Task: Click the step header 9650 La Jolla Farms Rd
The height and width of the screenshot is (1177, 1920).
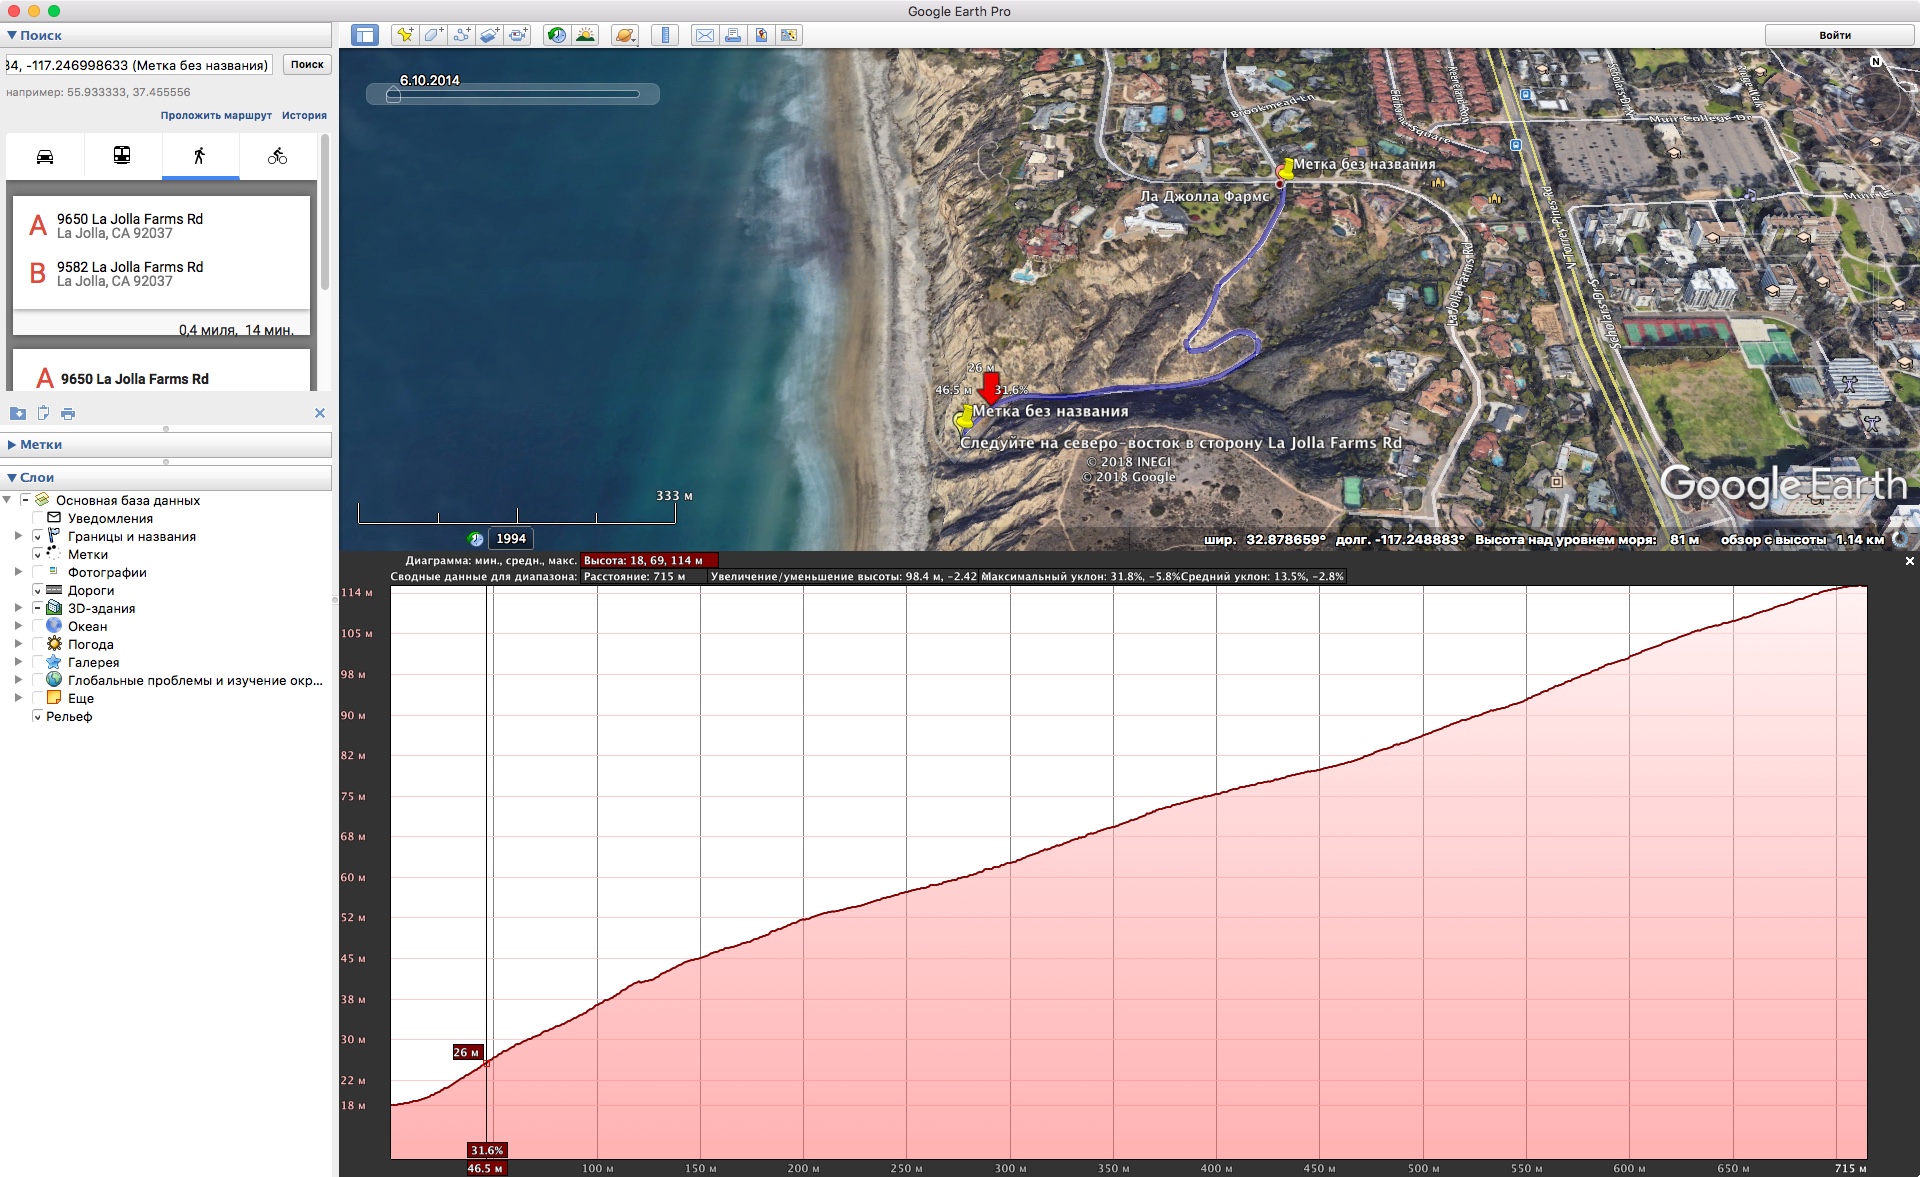Action: (x=134, y=379)
